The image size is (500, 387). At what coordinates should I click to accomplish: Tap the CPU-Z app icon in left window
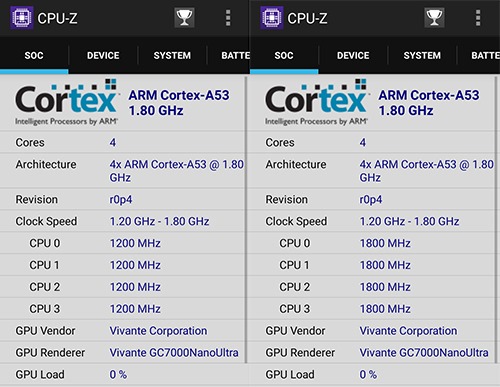[22, 18]
